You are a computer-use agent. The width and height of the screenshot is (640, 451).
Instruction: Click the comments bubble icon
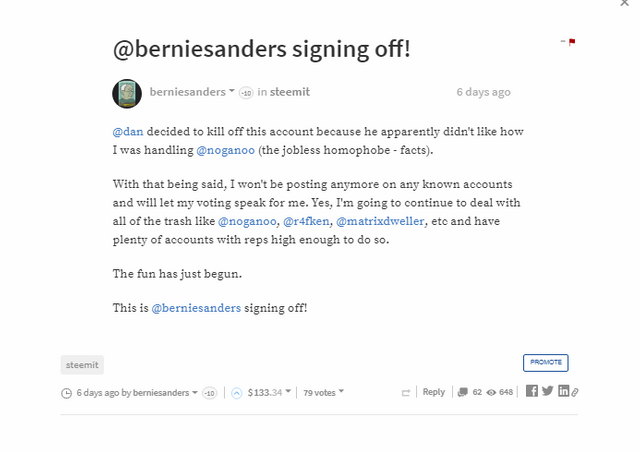462,392
